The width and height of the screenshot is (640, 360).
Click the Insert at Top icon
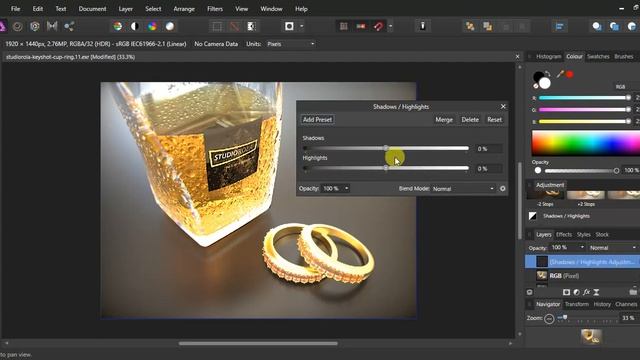614,27
